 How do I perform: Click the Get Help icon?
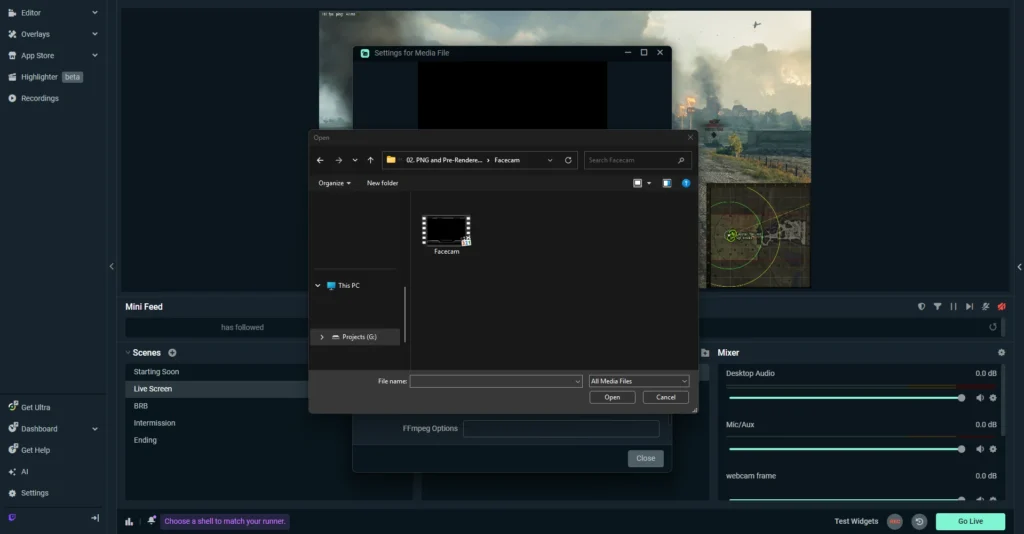[12, 450]
